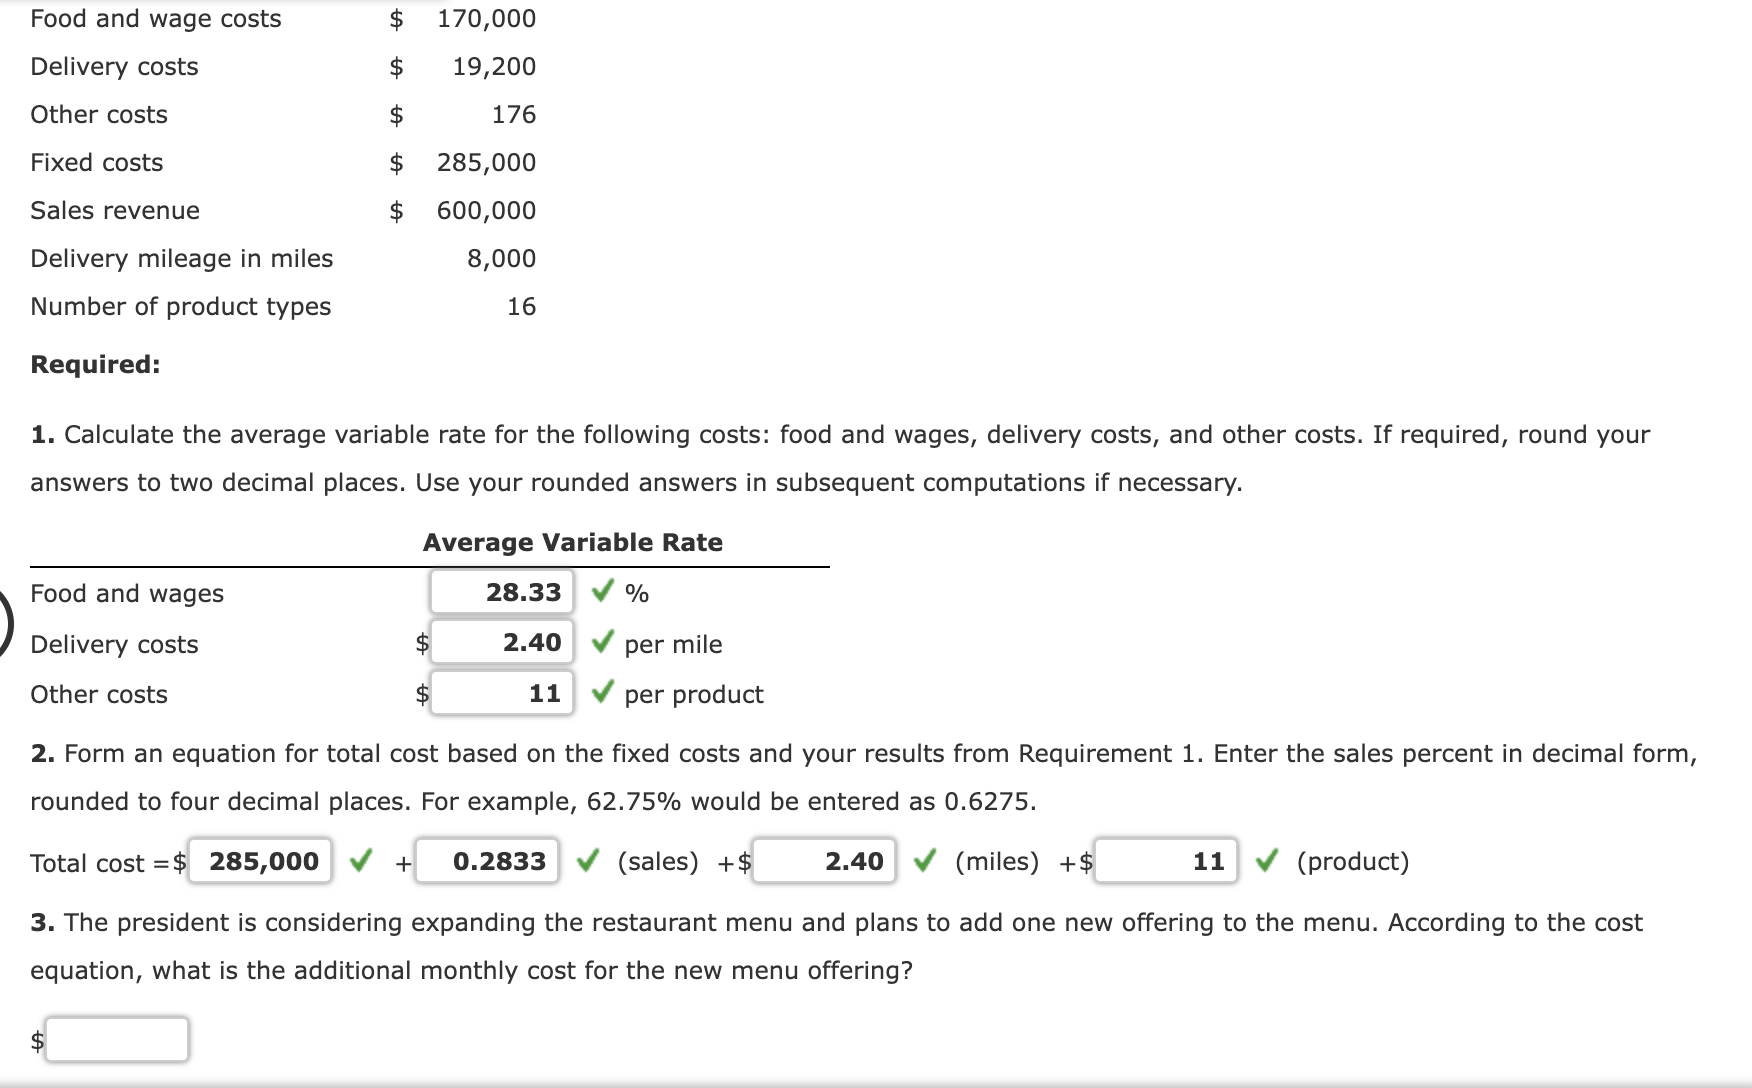The image size is (1752, 1088).
Task: Click the Average Variable Rate header text
Action: [572, 542]
